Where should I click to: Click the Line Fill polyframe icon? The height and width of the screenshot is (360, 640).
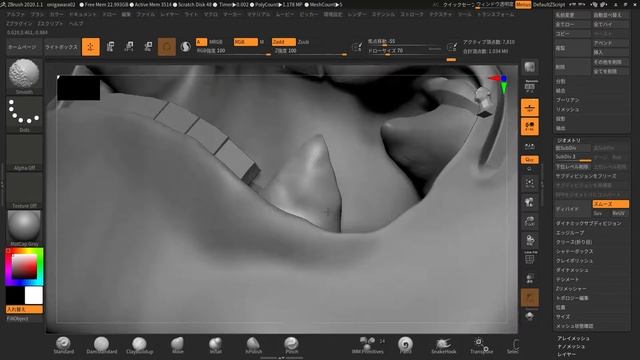pyautogui.click(x=530, y=258)
